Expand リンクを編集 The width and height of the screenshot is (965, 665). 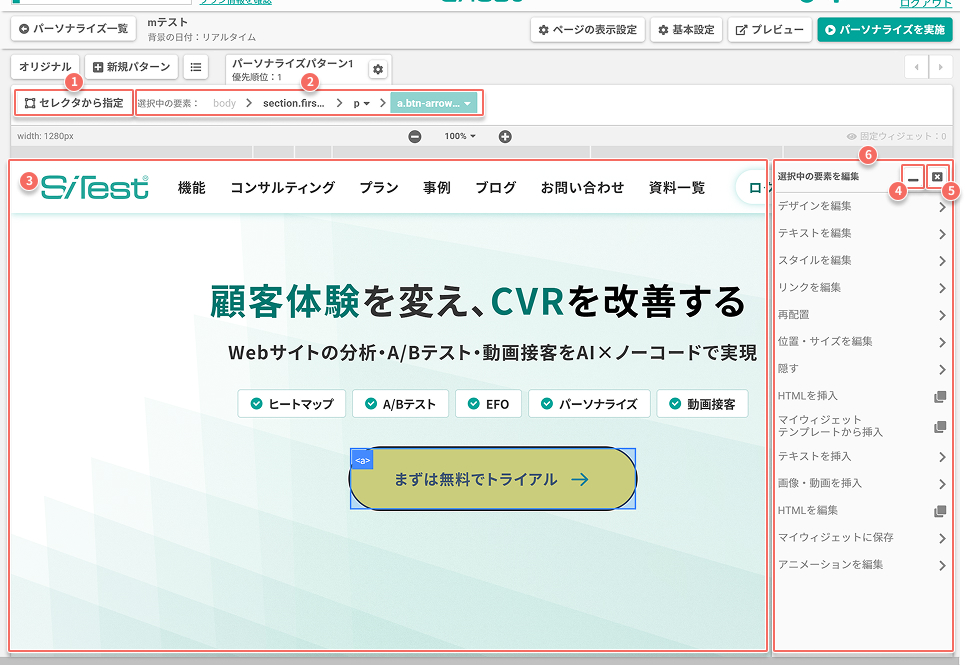tap(862, 288)
